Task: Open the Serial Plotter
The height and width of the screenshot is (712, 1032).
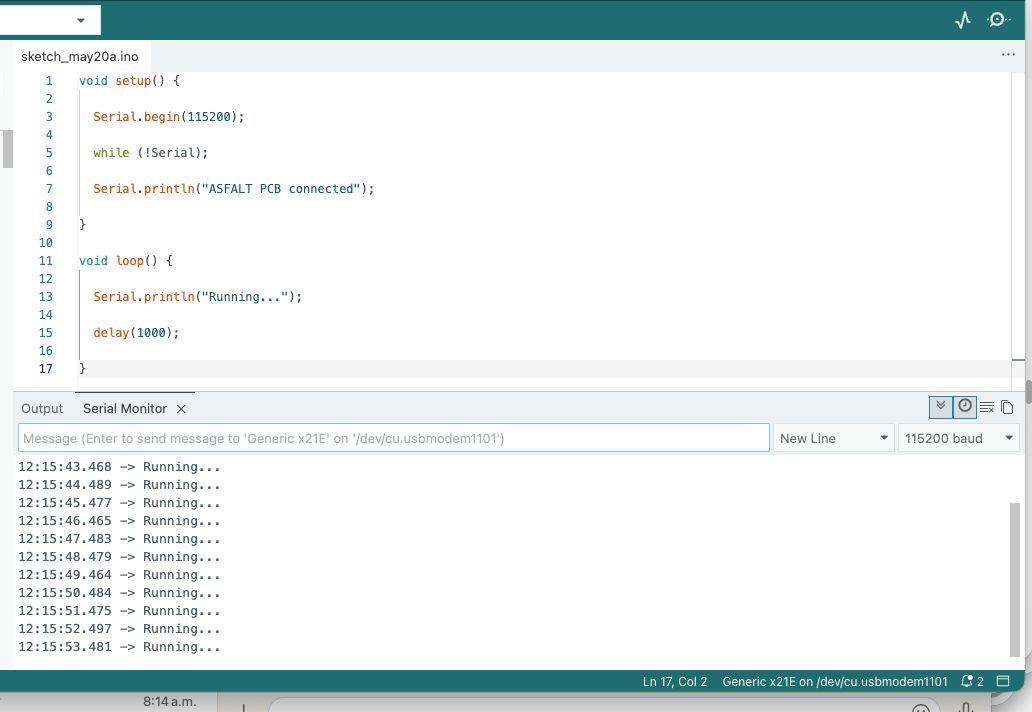Action: point(963,20)
